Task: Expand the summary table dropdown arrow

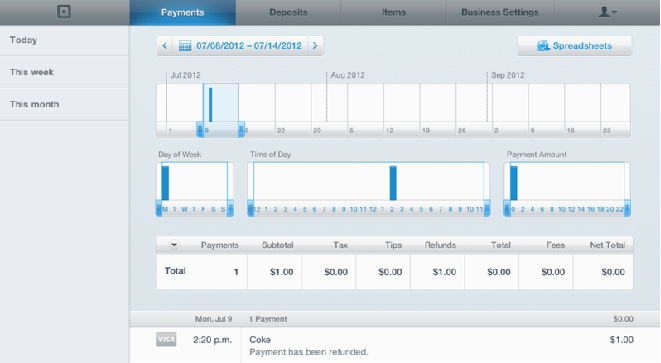Action: (x=174, y=245)
